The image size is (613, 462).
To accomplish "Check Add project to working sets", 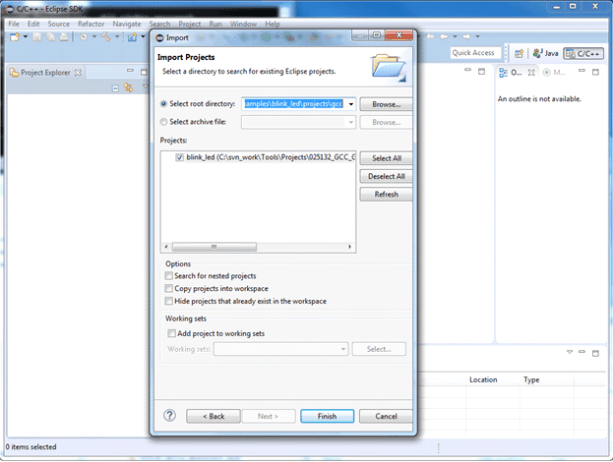I will [x=171, y=333].
